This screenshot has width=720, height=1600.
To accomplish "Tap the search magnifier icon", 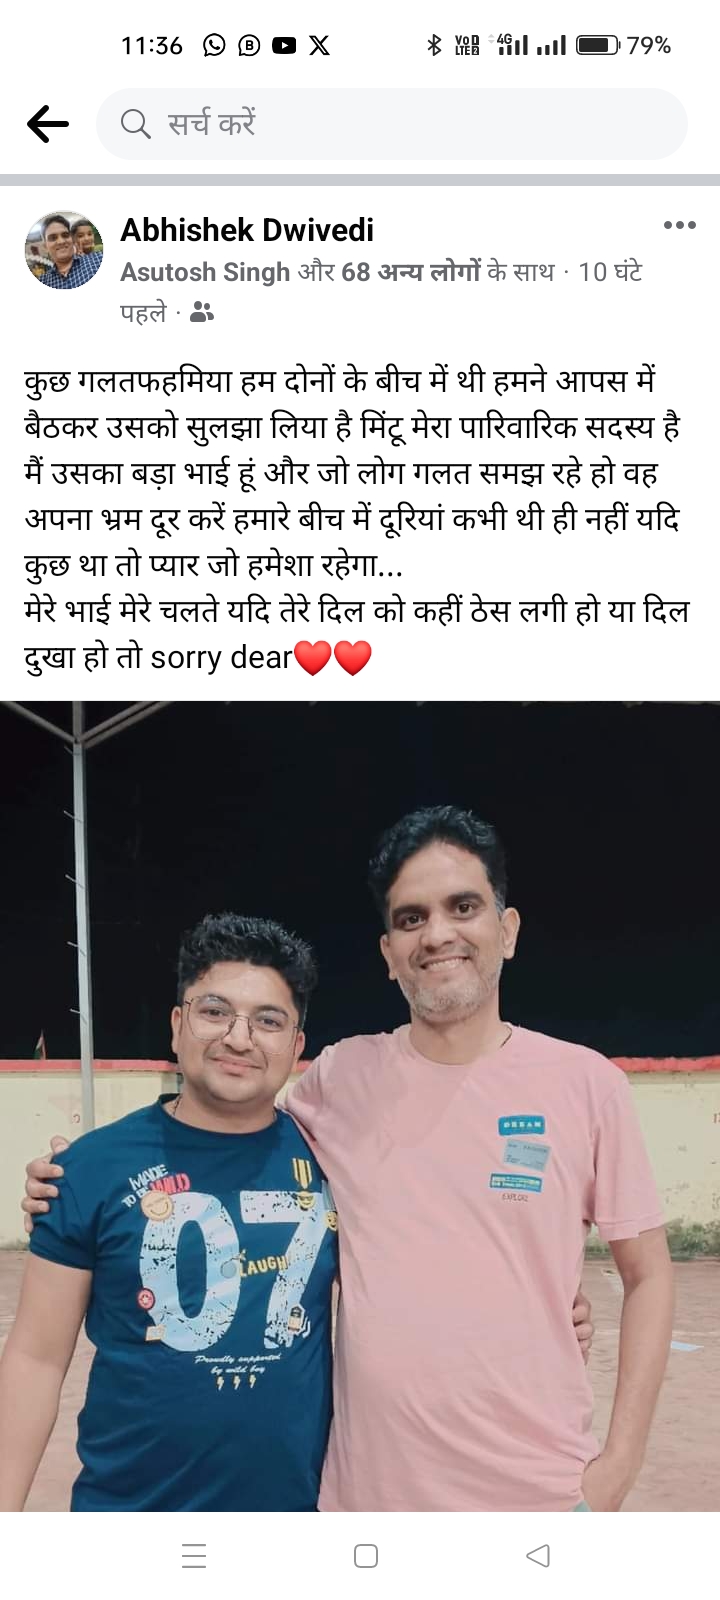I will 135,124.
